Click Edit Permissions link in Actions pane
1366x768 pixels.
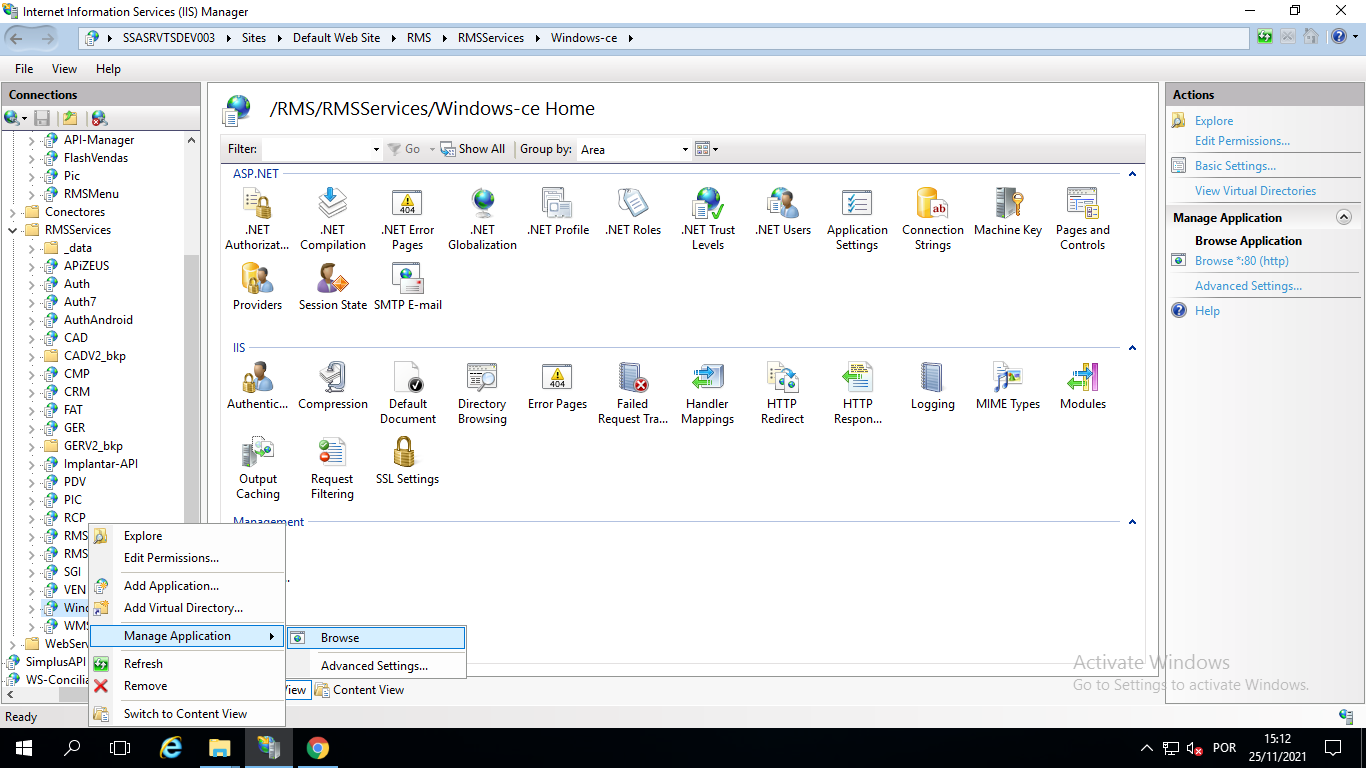tap(1242, 141)
